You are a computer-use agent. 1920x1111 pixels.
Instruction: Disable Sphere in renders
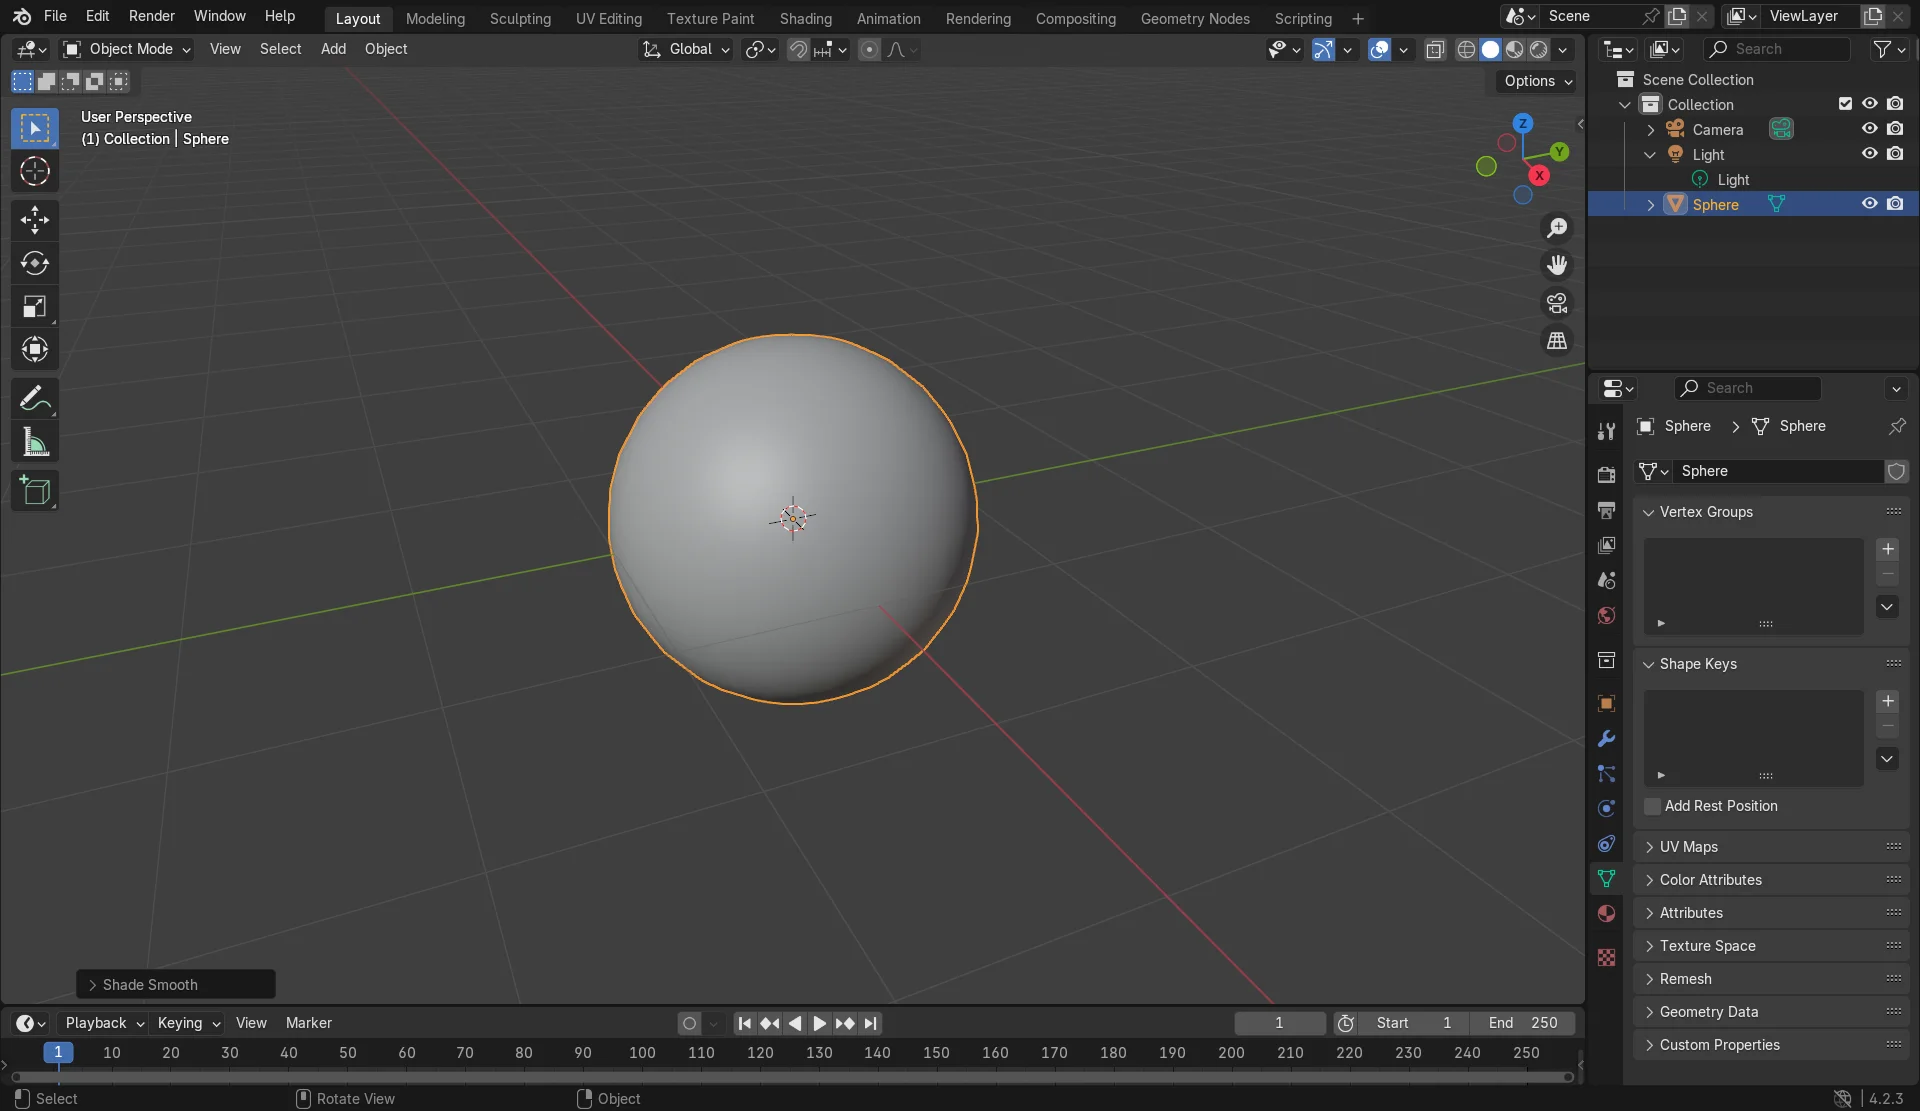pos(1895,204)
